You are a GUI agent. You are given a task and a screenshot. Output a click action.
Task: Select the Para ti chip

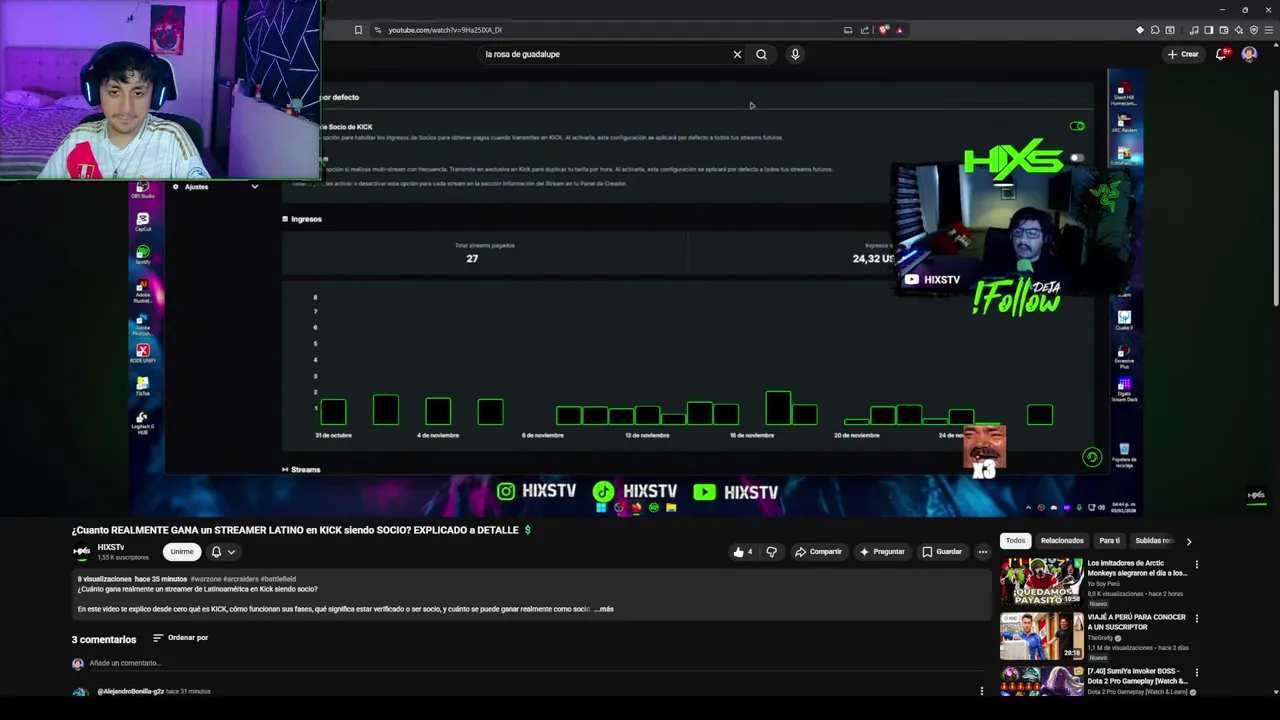[x=1110, y=541]
